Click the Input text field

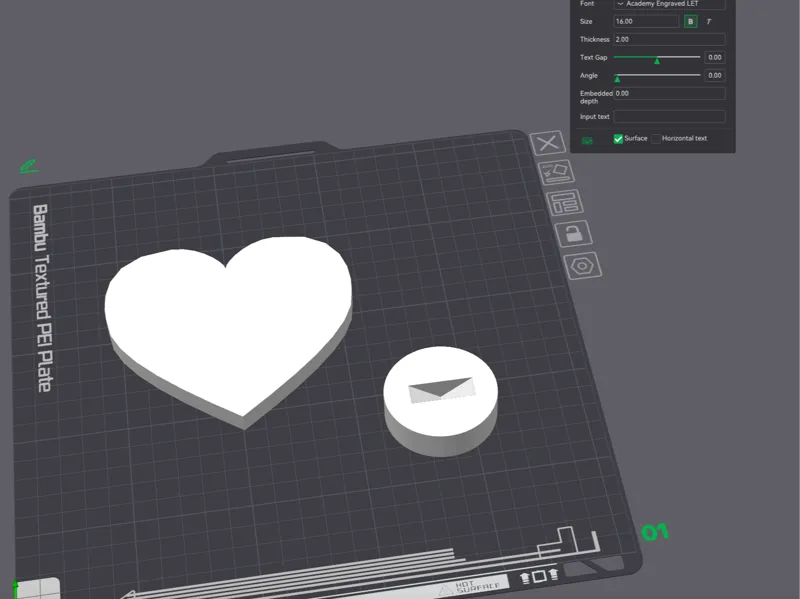669,117
